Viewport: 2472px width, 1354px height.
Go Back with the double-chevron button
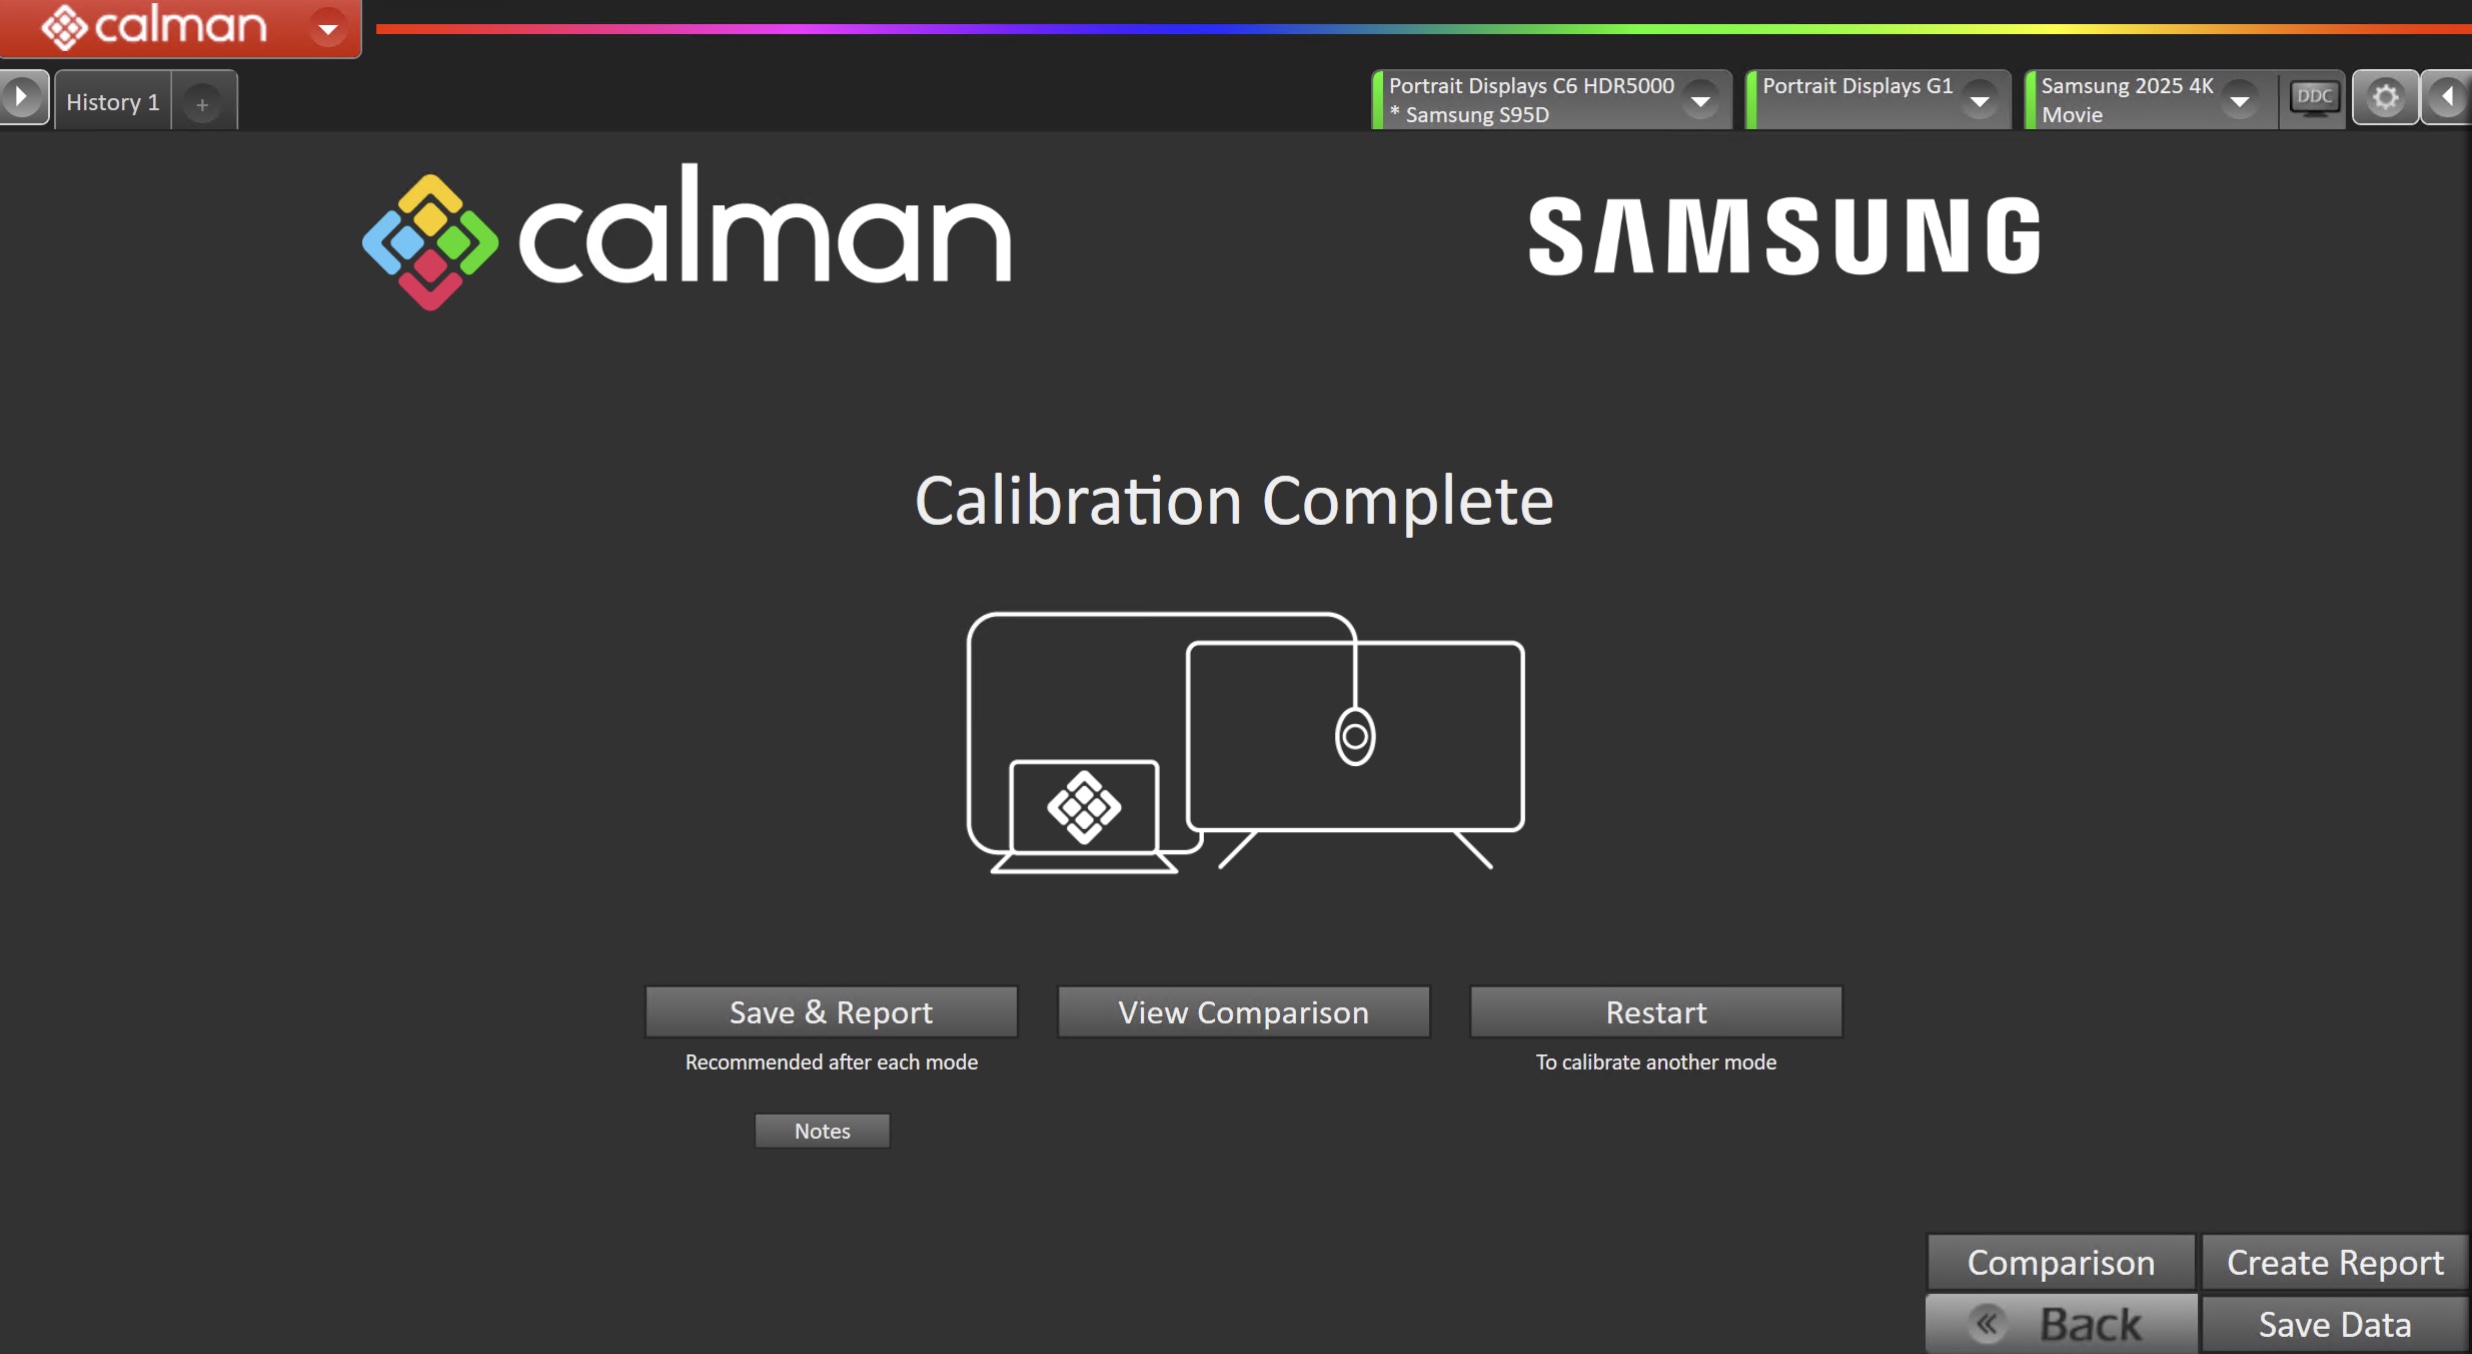(2060, 1324)
